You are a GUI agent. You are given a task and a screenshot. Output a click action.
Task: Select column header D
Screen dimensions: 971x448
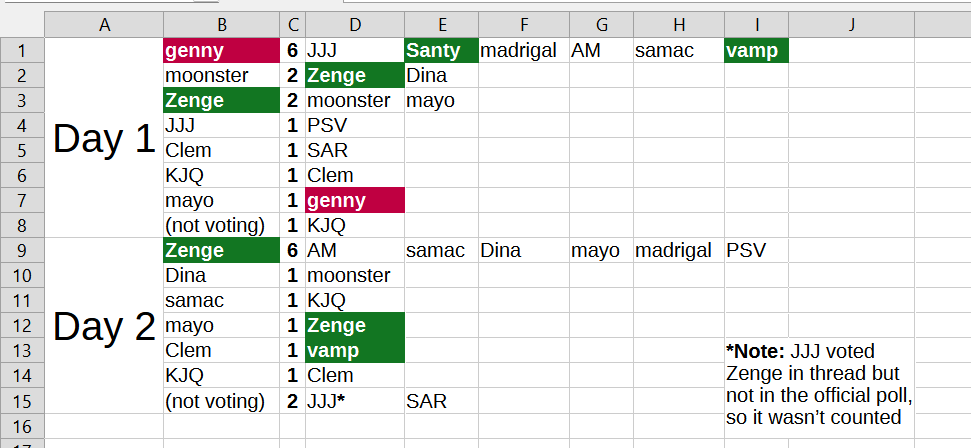pyautogui.click(x=355, y=25)
